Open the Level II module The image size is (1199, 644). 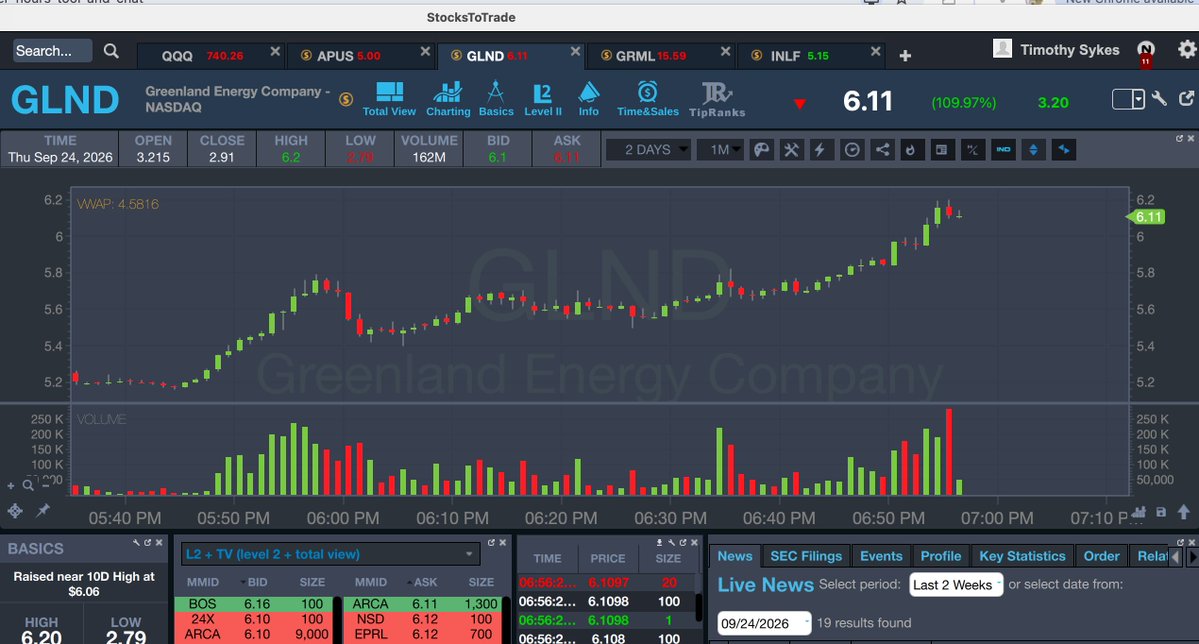(x=543, y=99)
